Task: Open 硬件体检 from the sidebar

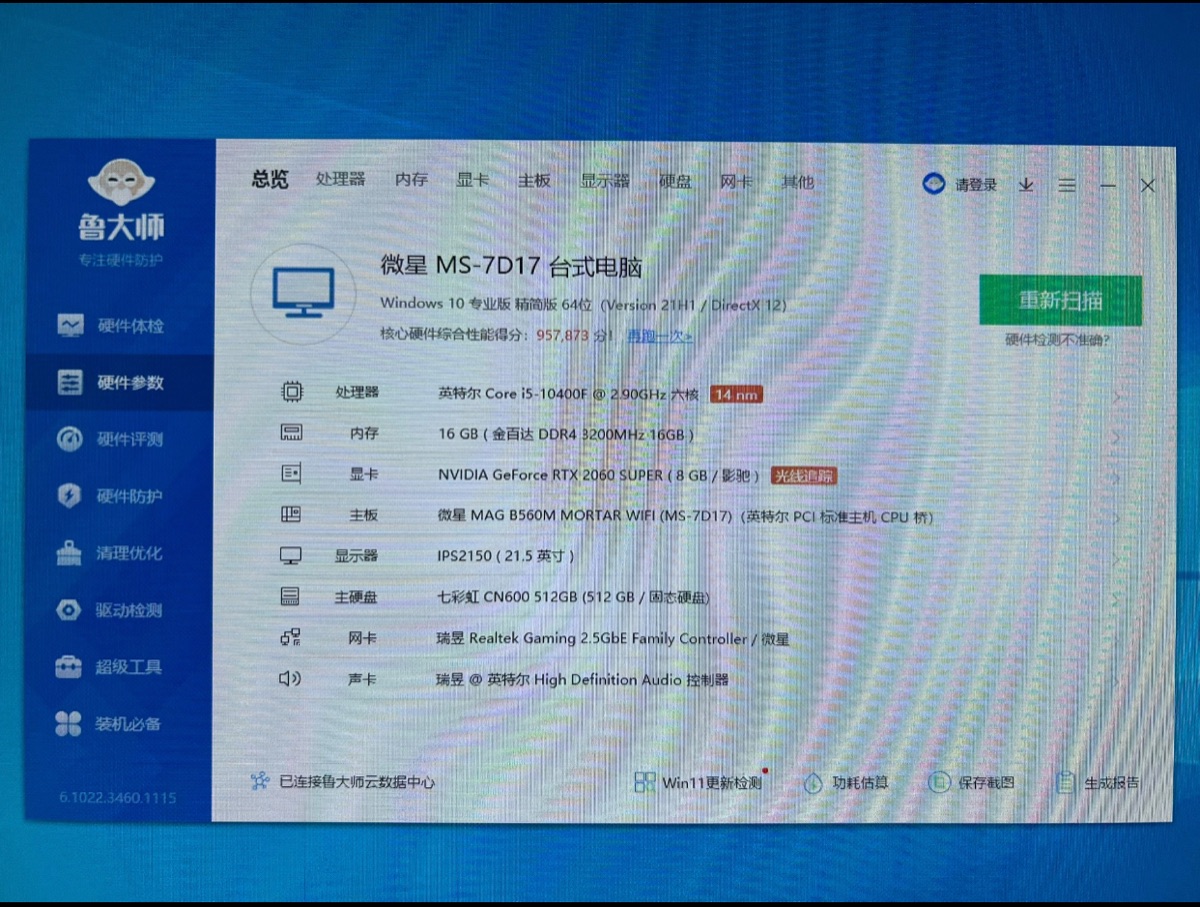Action: (x=110, y=326)
